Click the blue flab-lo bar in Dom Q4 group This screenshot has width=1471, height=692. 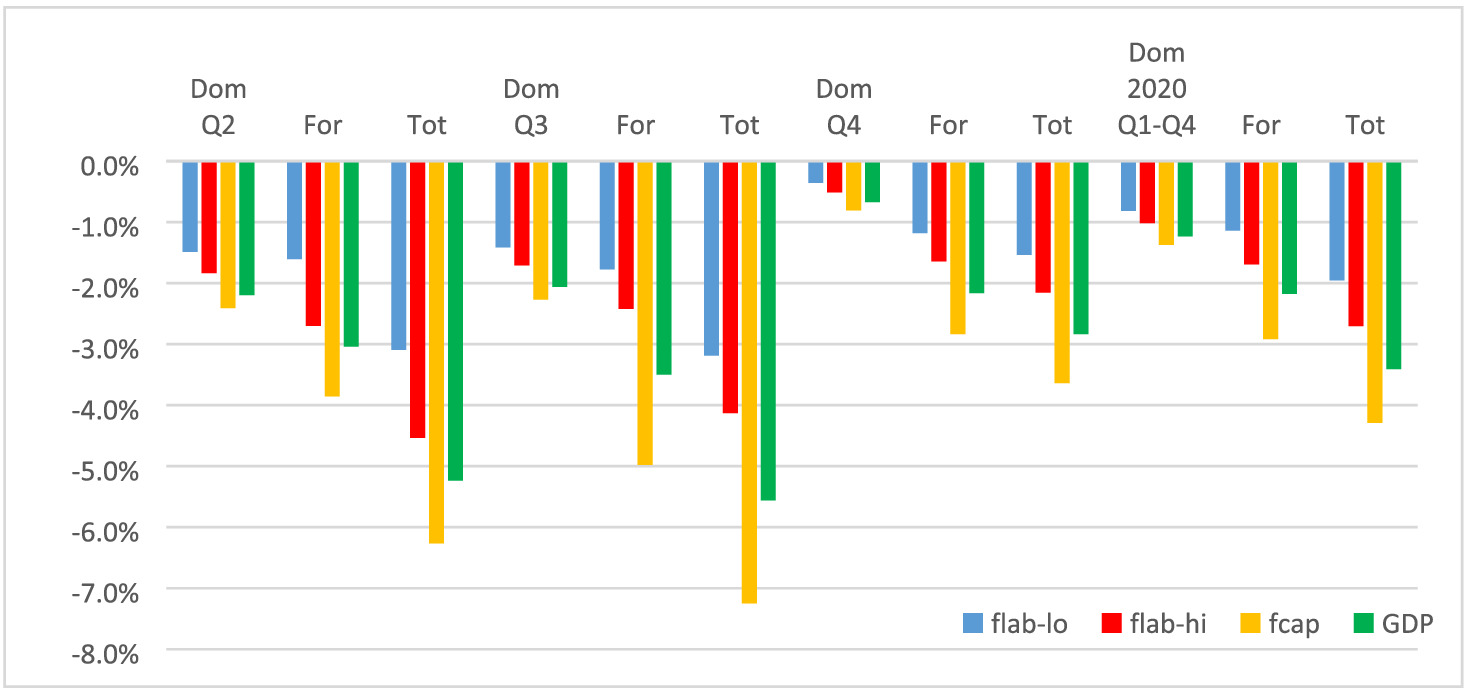click(816, 173)
